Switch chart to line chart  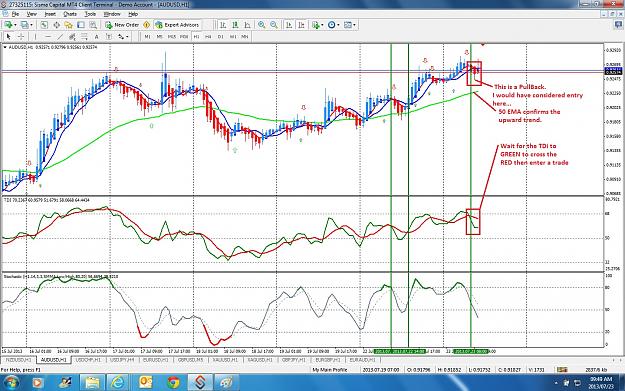click(248, 25)
